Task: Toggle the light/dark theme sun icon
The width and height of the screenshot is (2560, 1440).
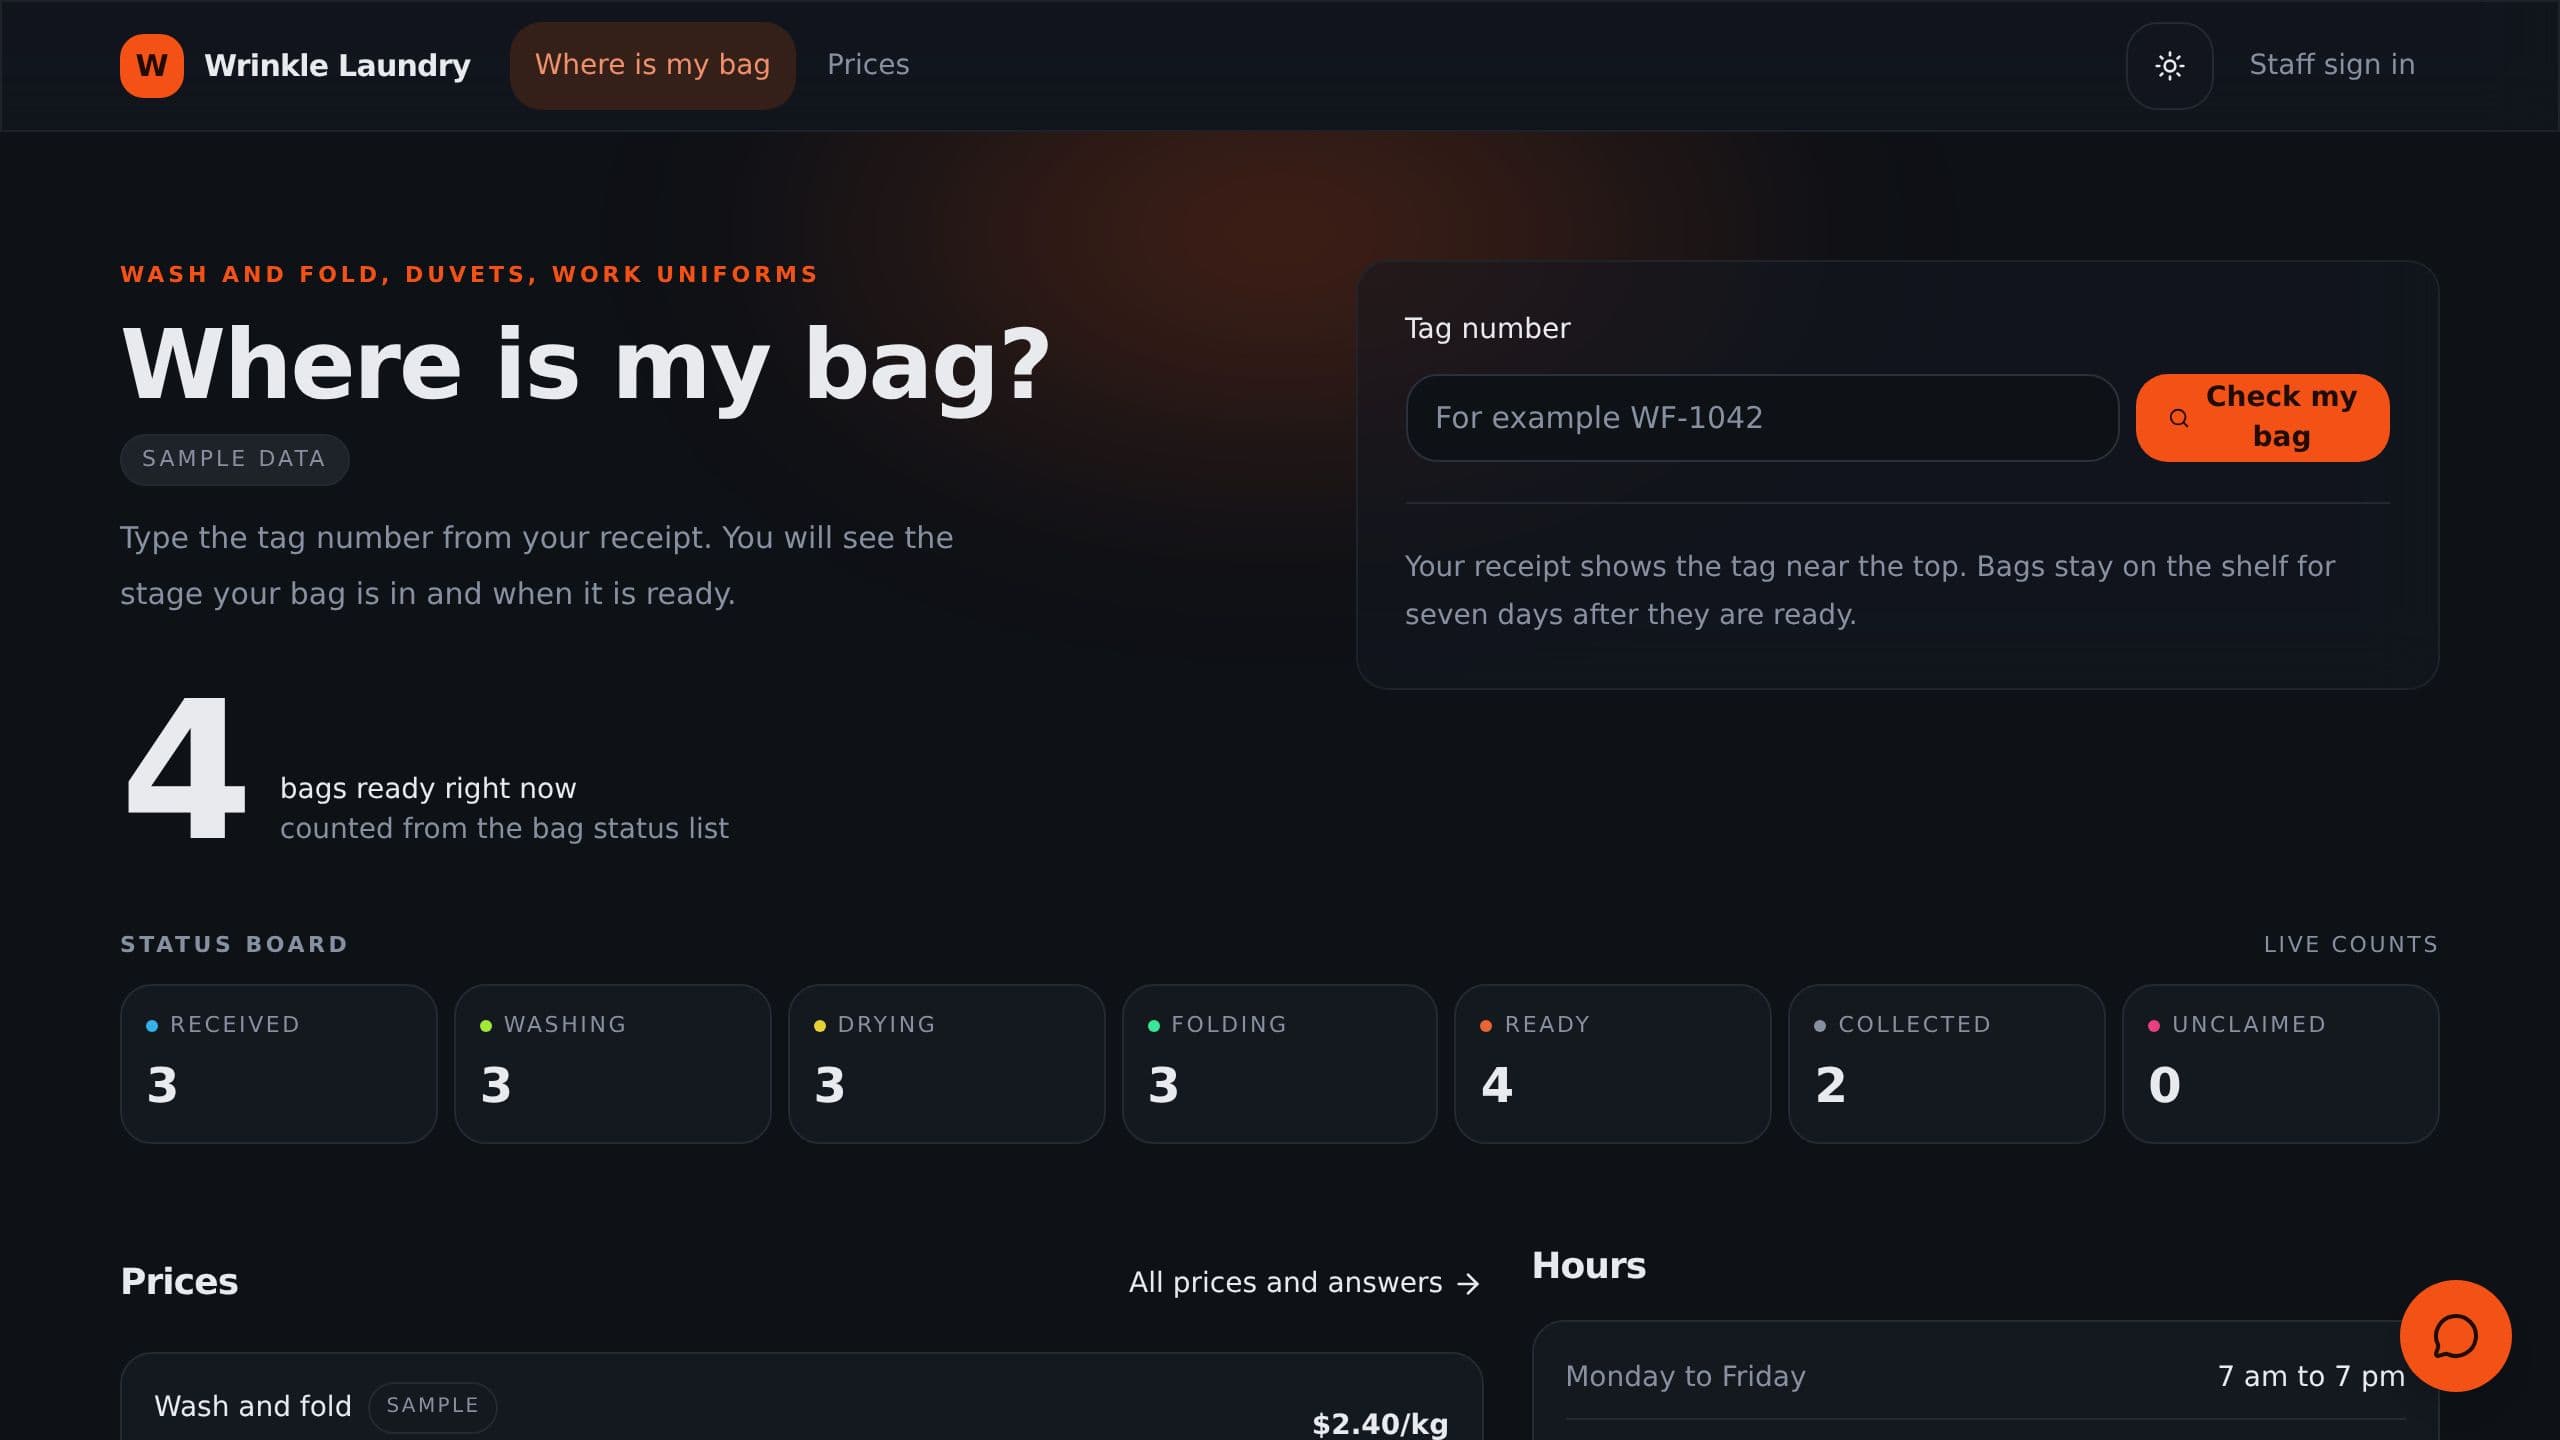Action: [2169, 66]
